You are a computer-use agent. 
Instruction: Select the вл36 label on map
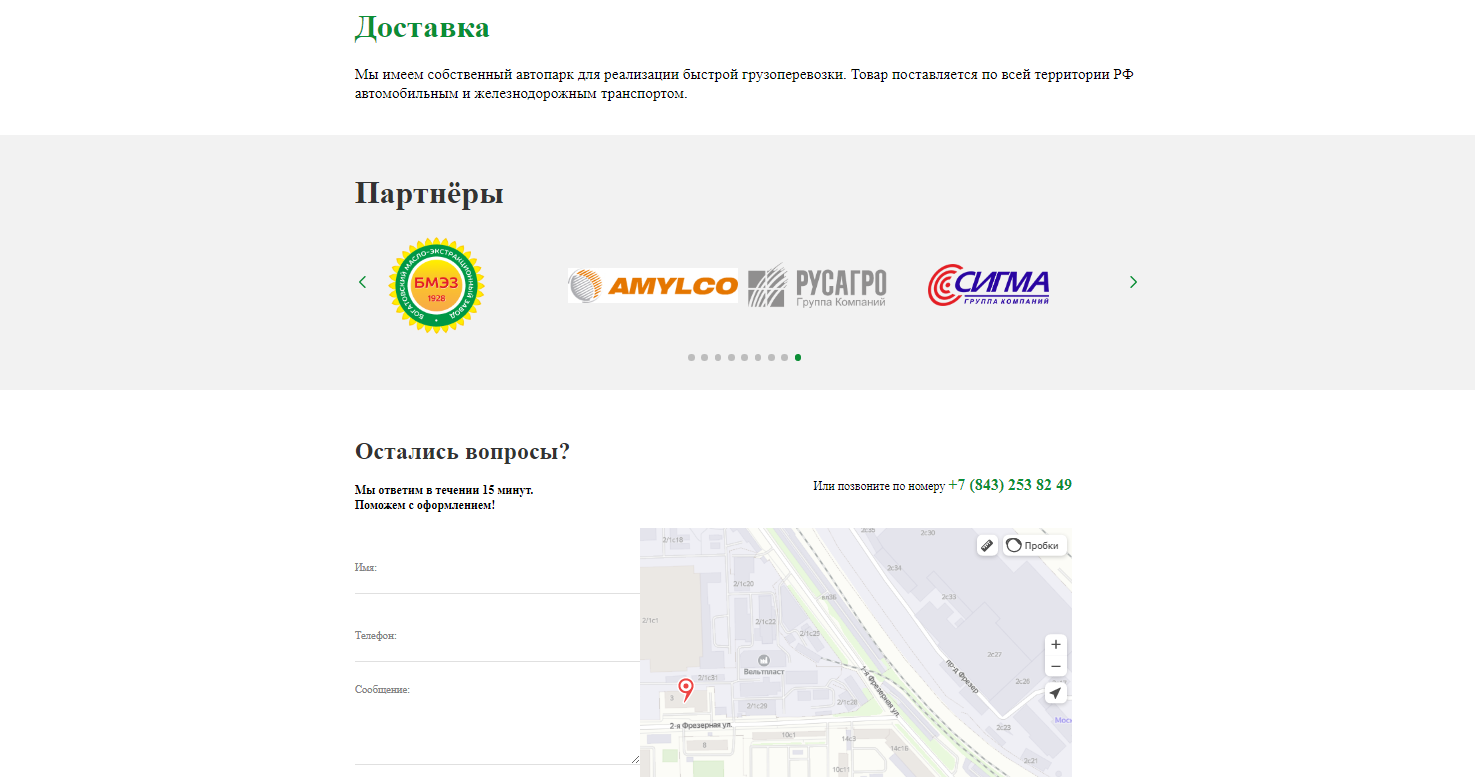click(828, 597)
